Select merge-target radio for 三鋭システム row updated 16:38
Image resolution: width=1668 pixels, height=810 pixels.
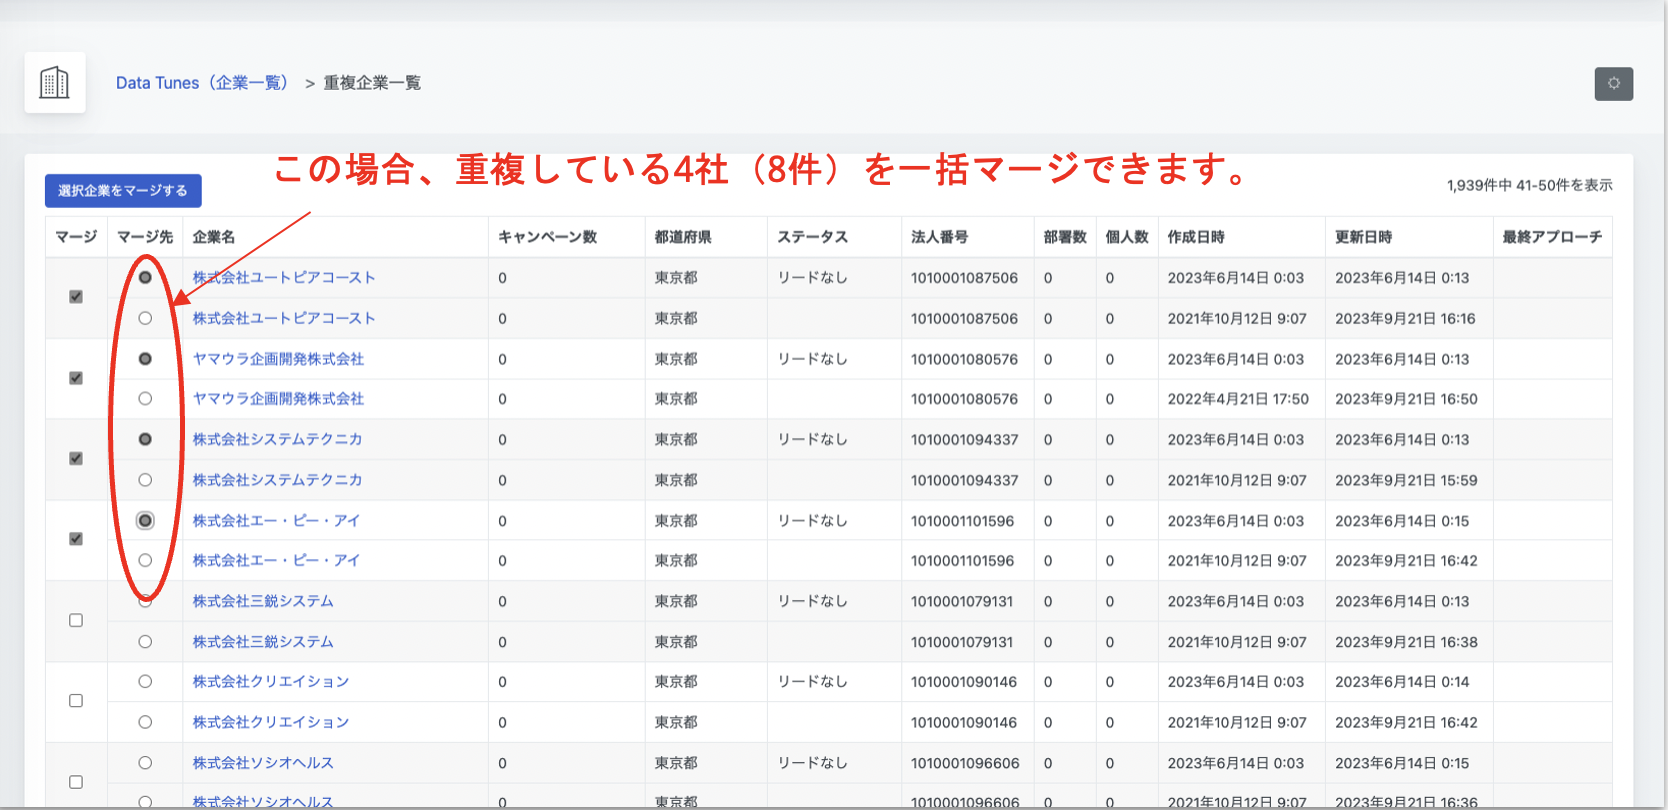145,642
